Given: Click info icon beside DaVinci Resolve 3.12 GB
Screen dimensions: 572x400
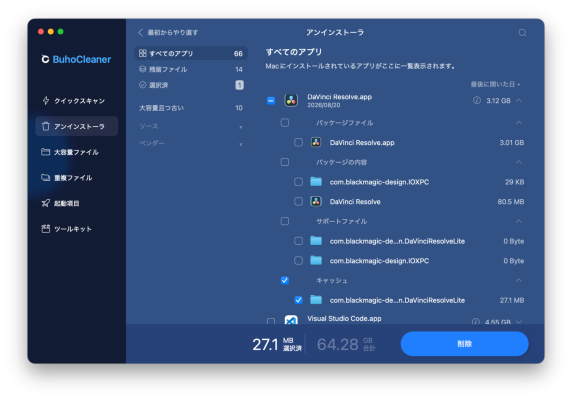Looking at the screenshot, I should (476, 100).
